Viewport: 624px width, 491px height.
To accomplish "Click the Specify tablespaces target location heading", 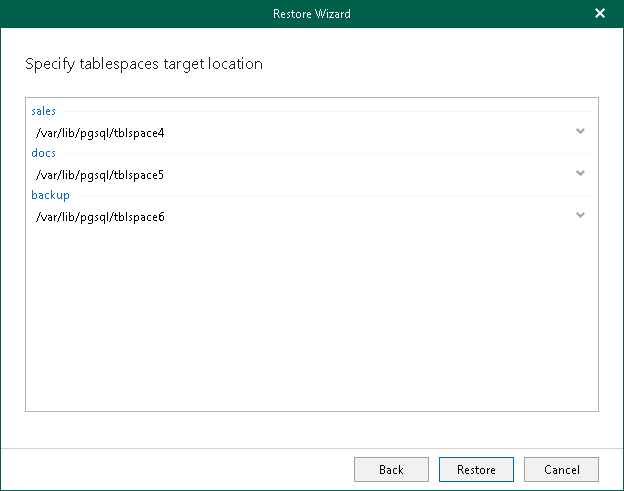I will [x=143, y=64].
